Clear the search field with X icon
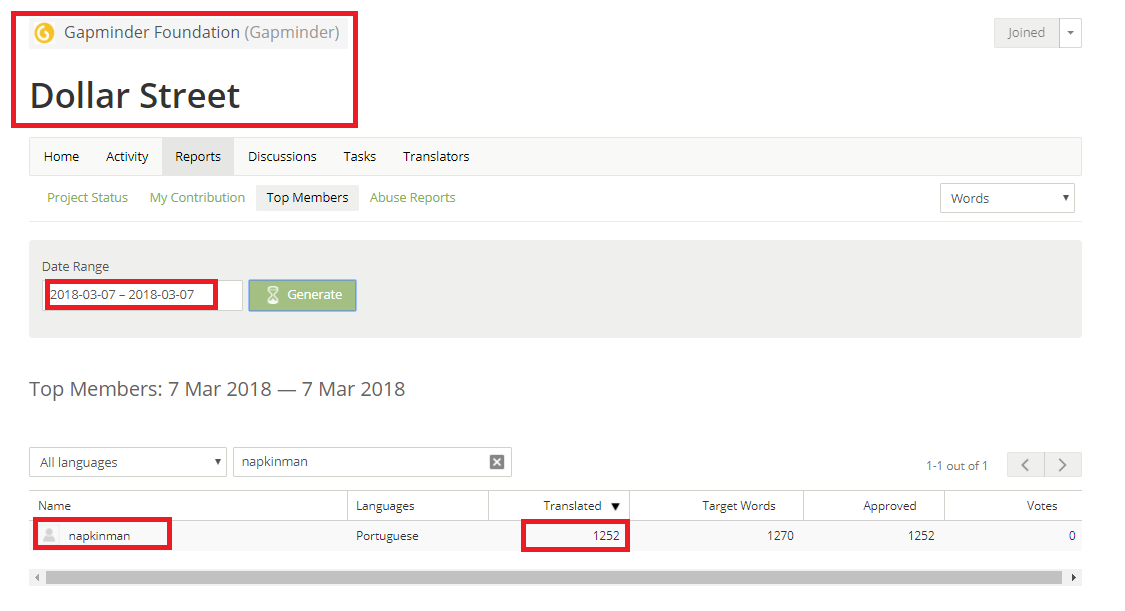Image resolution: width=1125 pixels, height=611 pixels. tap(496, 462)
